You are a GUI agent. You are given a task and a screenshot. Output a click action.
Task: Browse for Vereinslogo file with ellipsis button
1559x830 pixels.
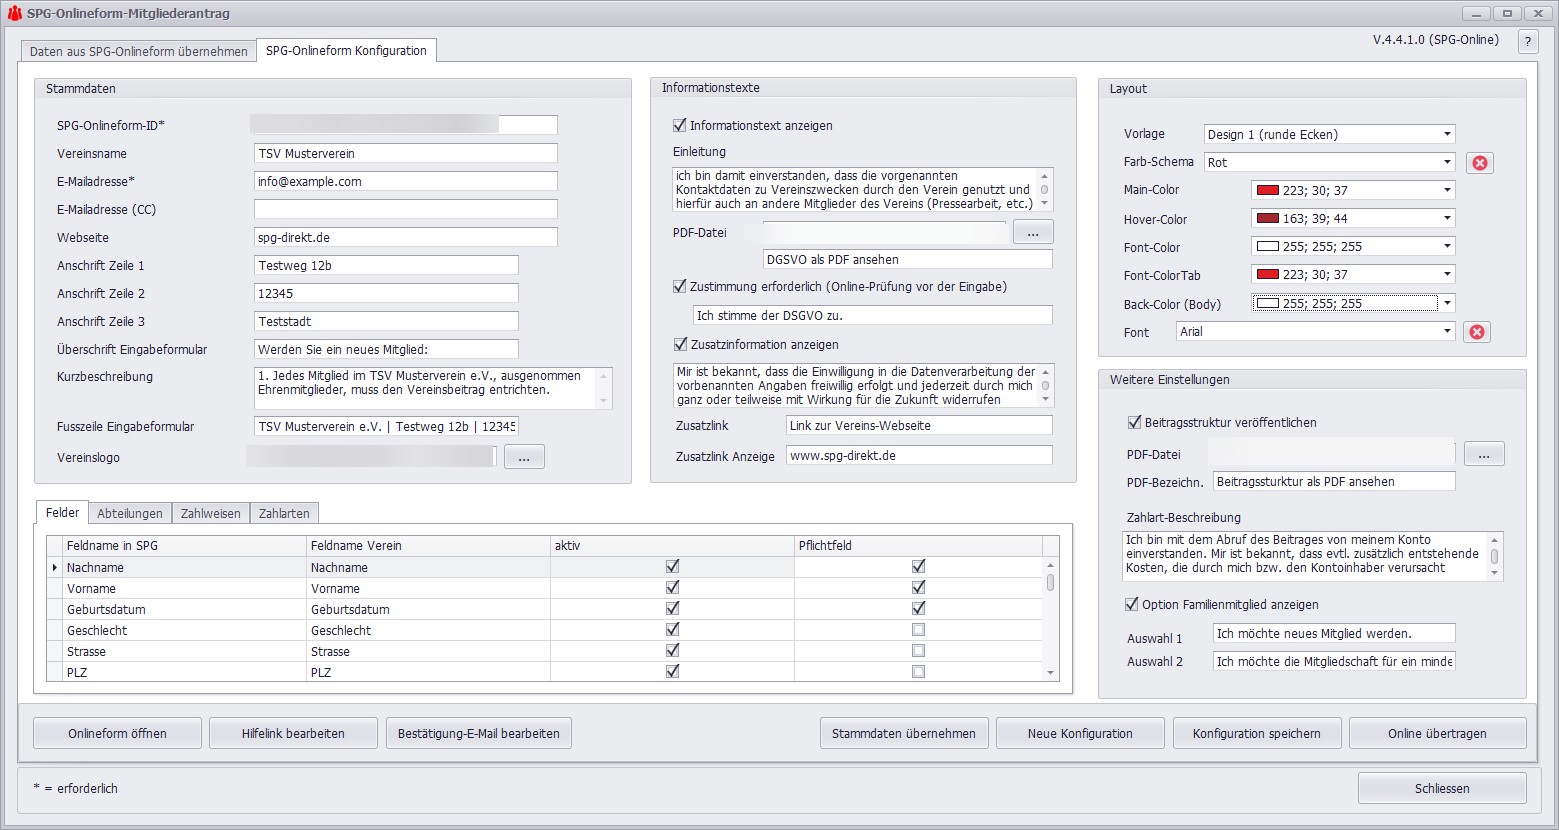click(524, 457)
